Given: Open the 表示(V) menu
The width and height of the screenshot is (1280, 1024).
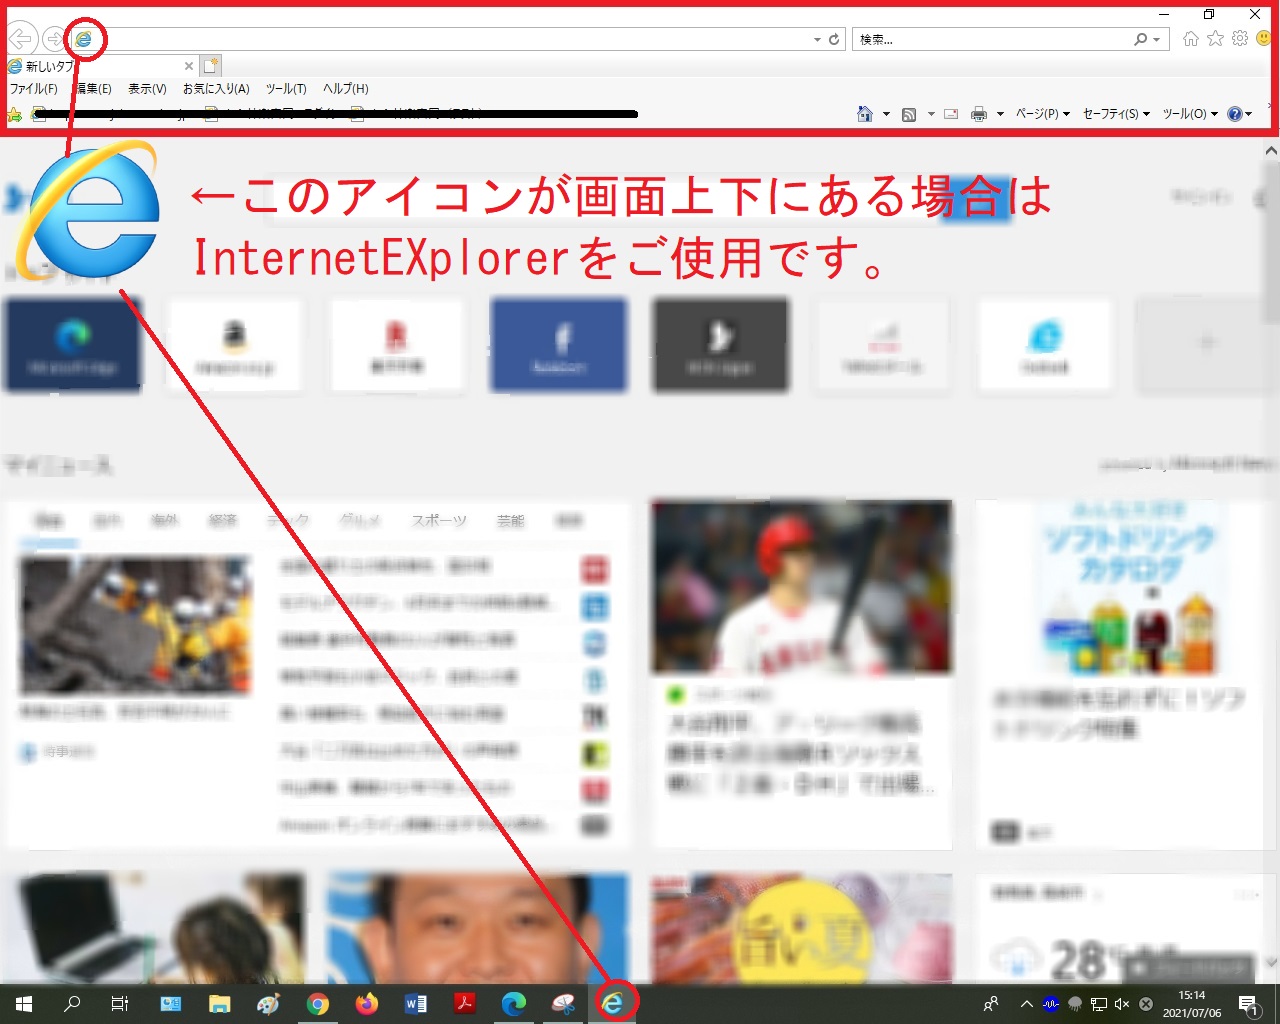Looking at the screenshot, I should tap(147, 89).
